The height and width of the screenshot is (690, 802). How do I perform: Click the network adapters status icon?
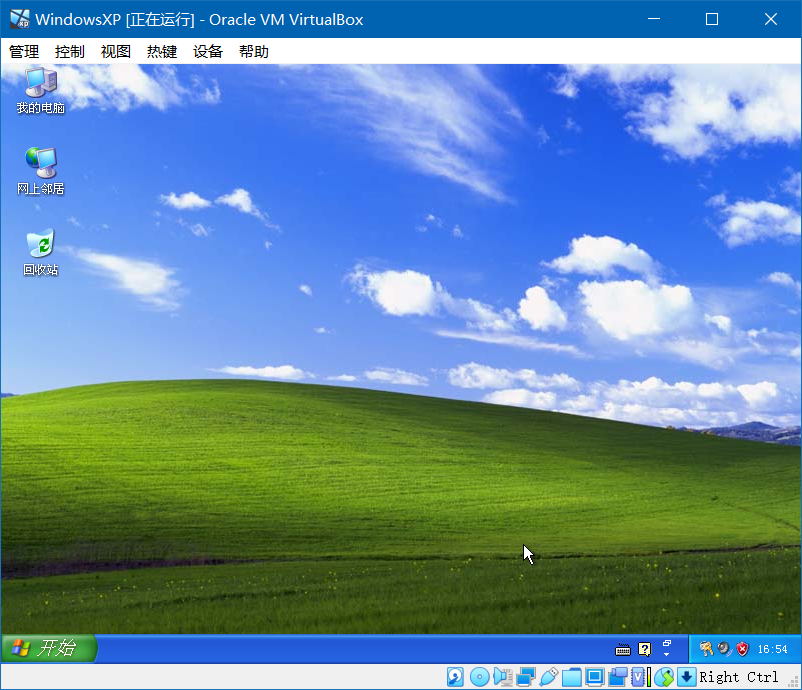click(x=525, y=677)
